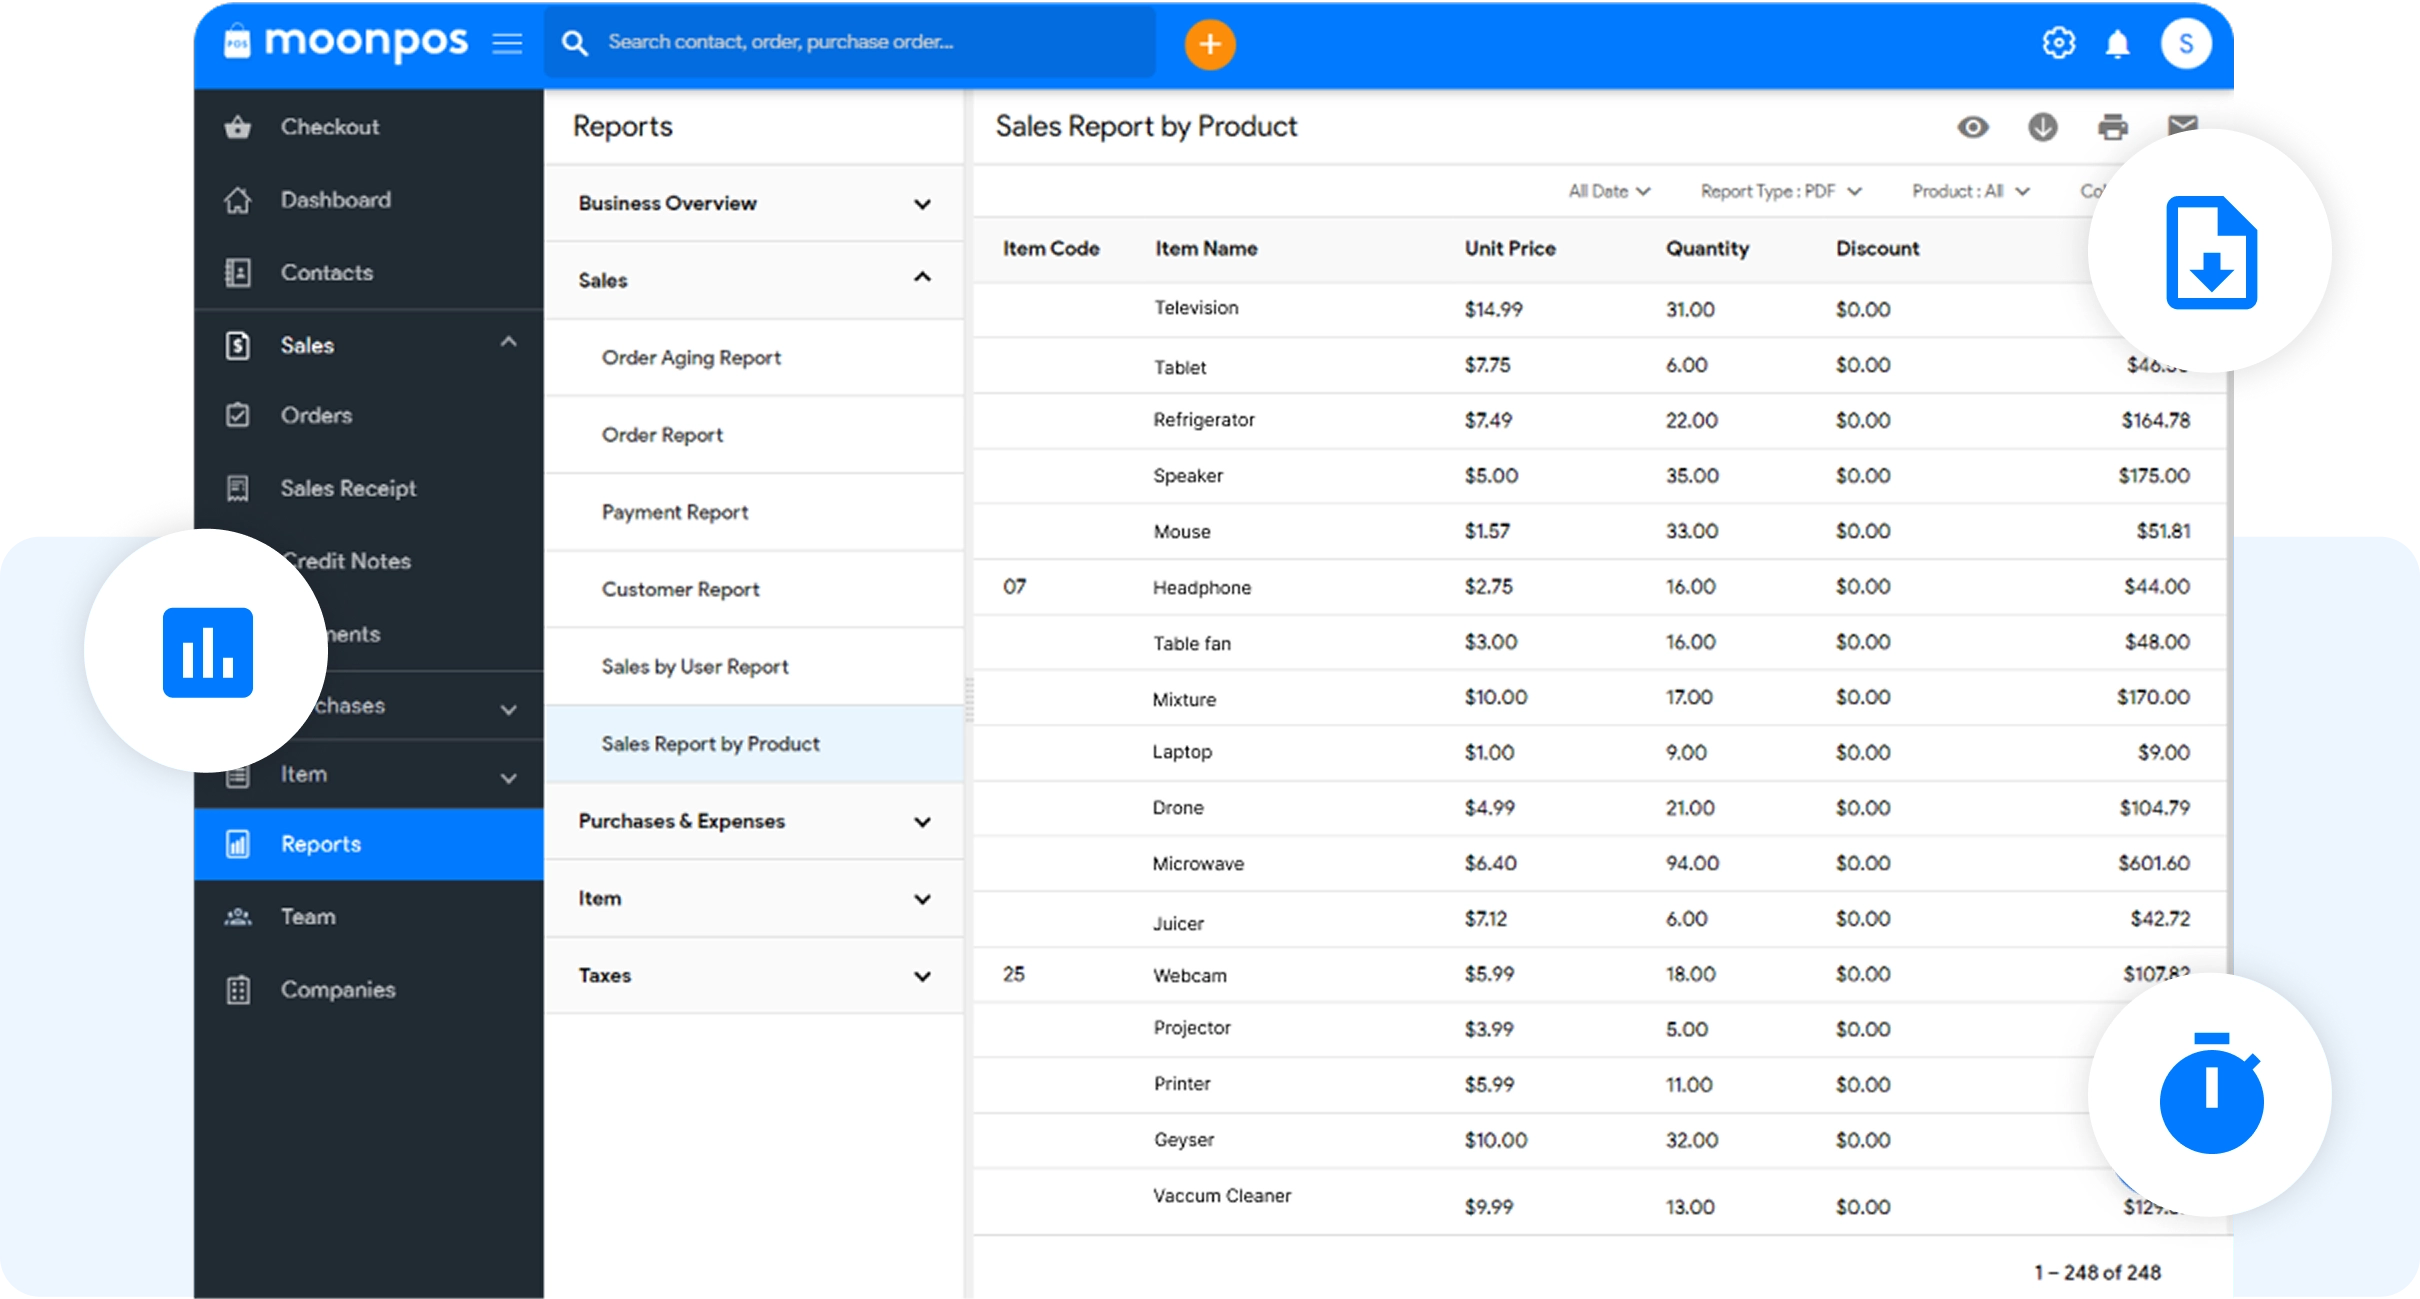Expand the Purchases & Expenses section
Viewport: 2420px width, 1299px height.
(x=921, y=821)
